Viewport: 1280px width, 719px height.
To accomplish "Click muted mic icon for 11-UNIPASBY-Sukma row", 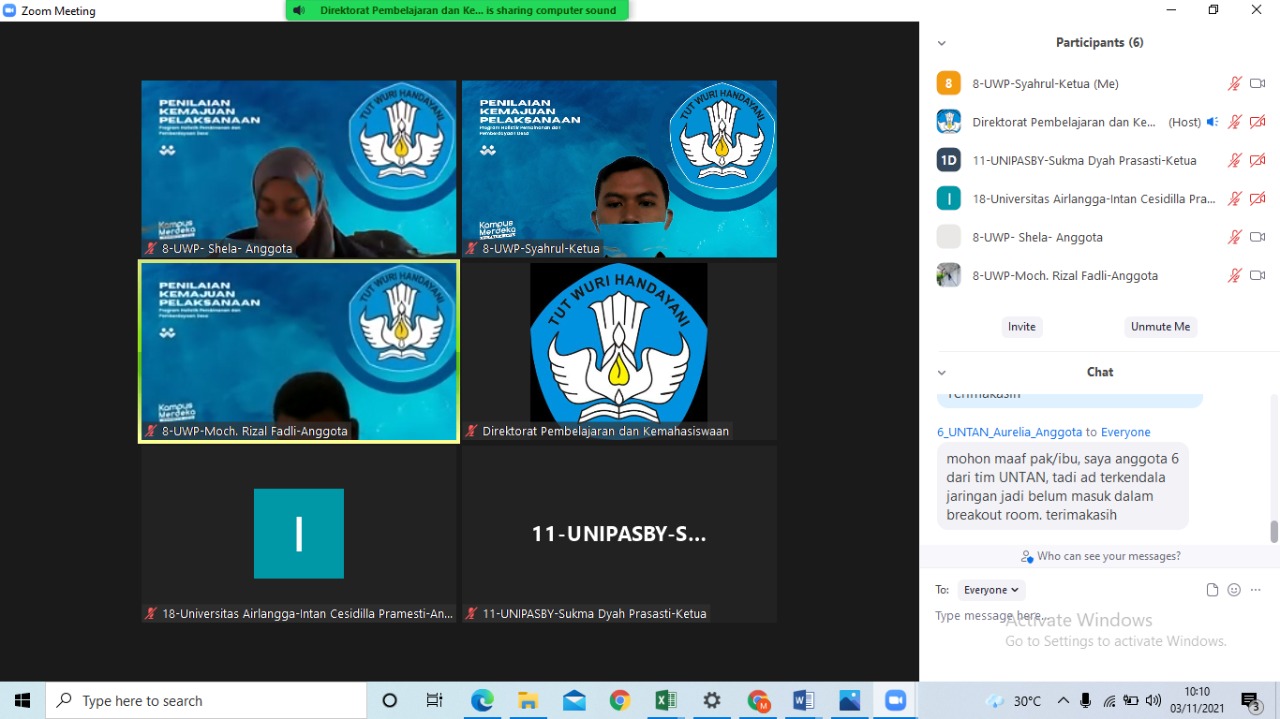I will (x=1235, y=160).
